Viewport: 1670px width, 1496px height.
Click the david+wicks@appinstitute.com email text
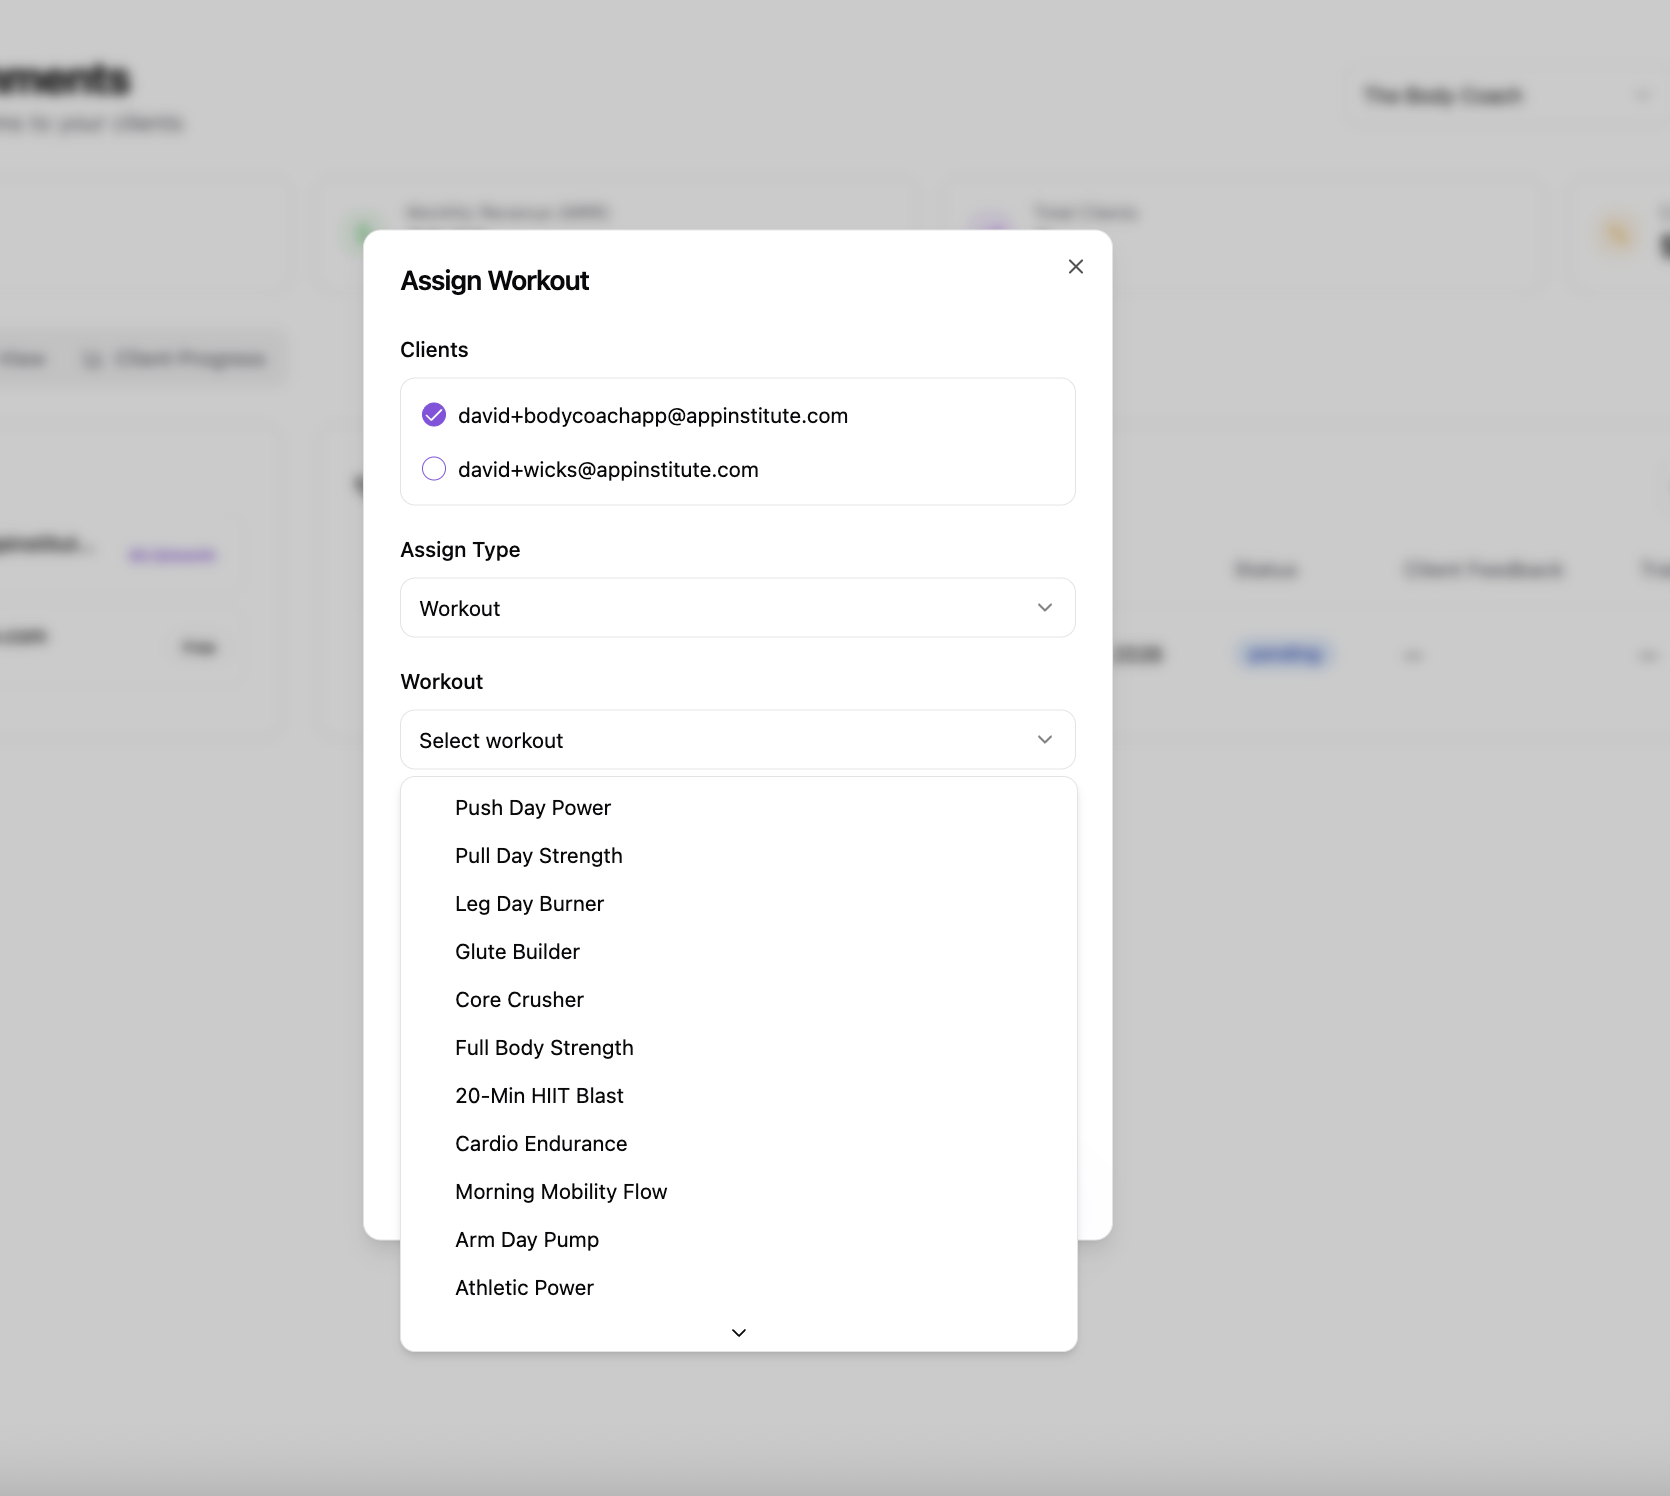coord(608,470)
